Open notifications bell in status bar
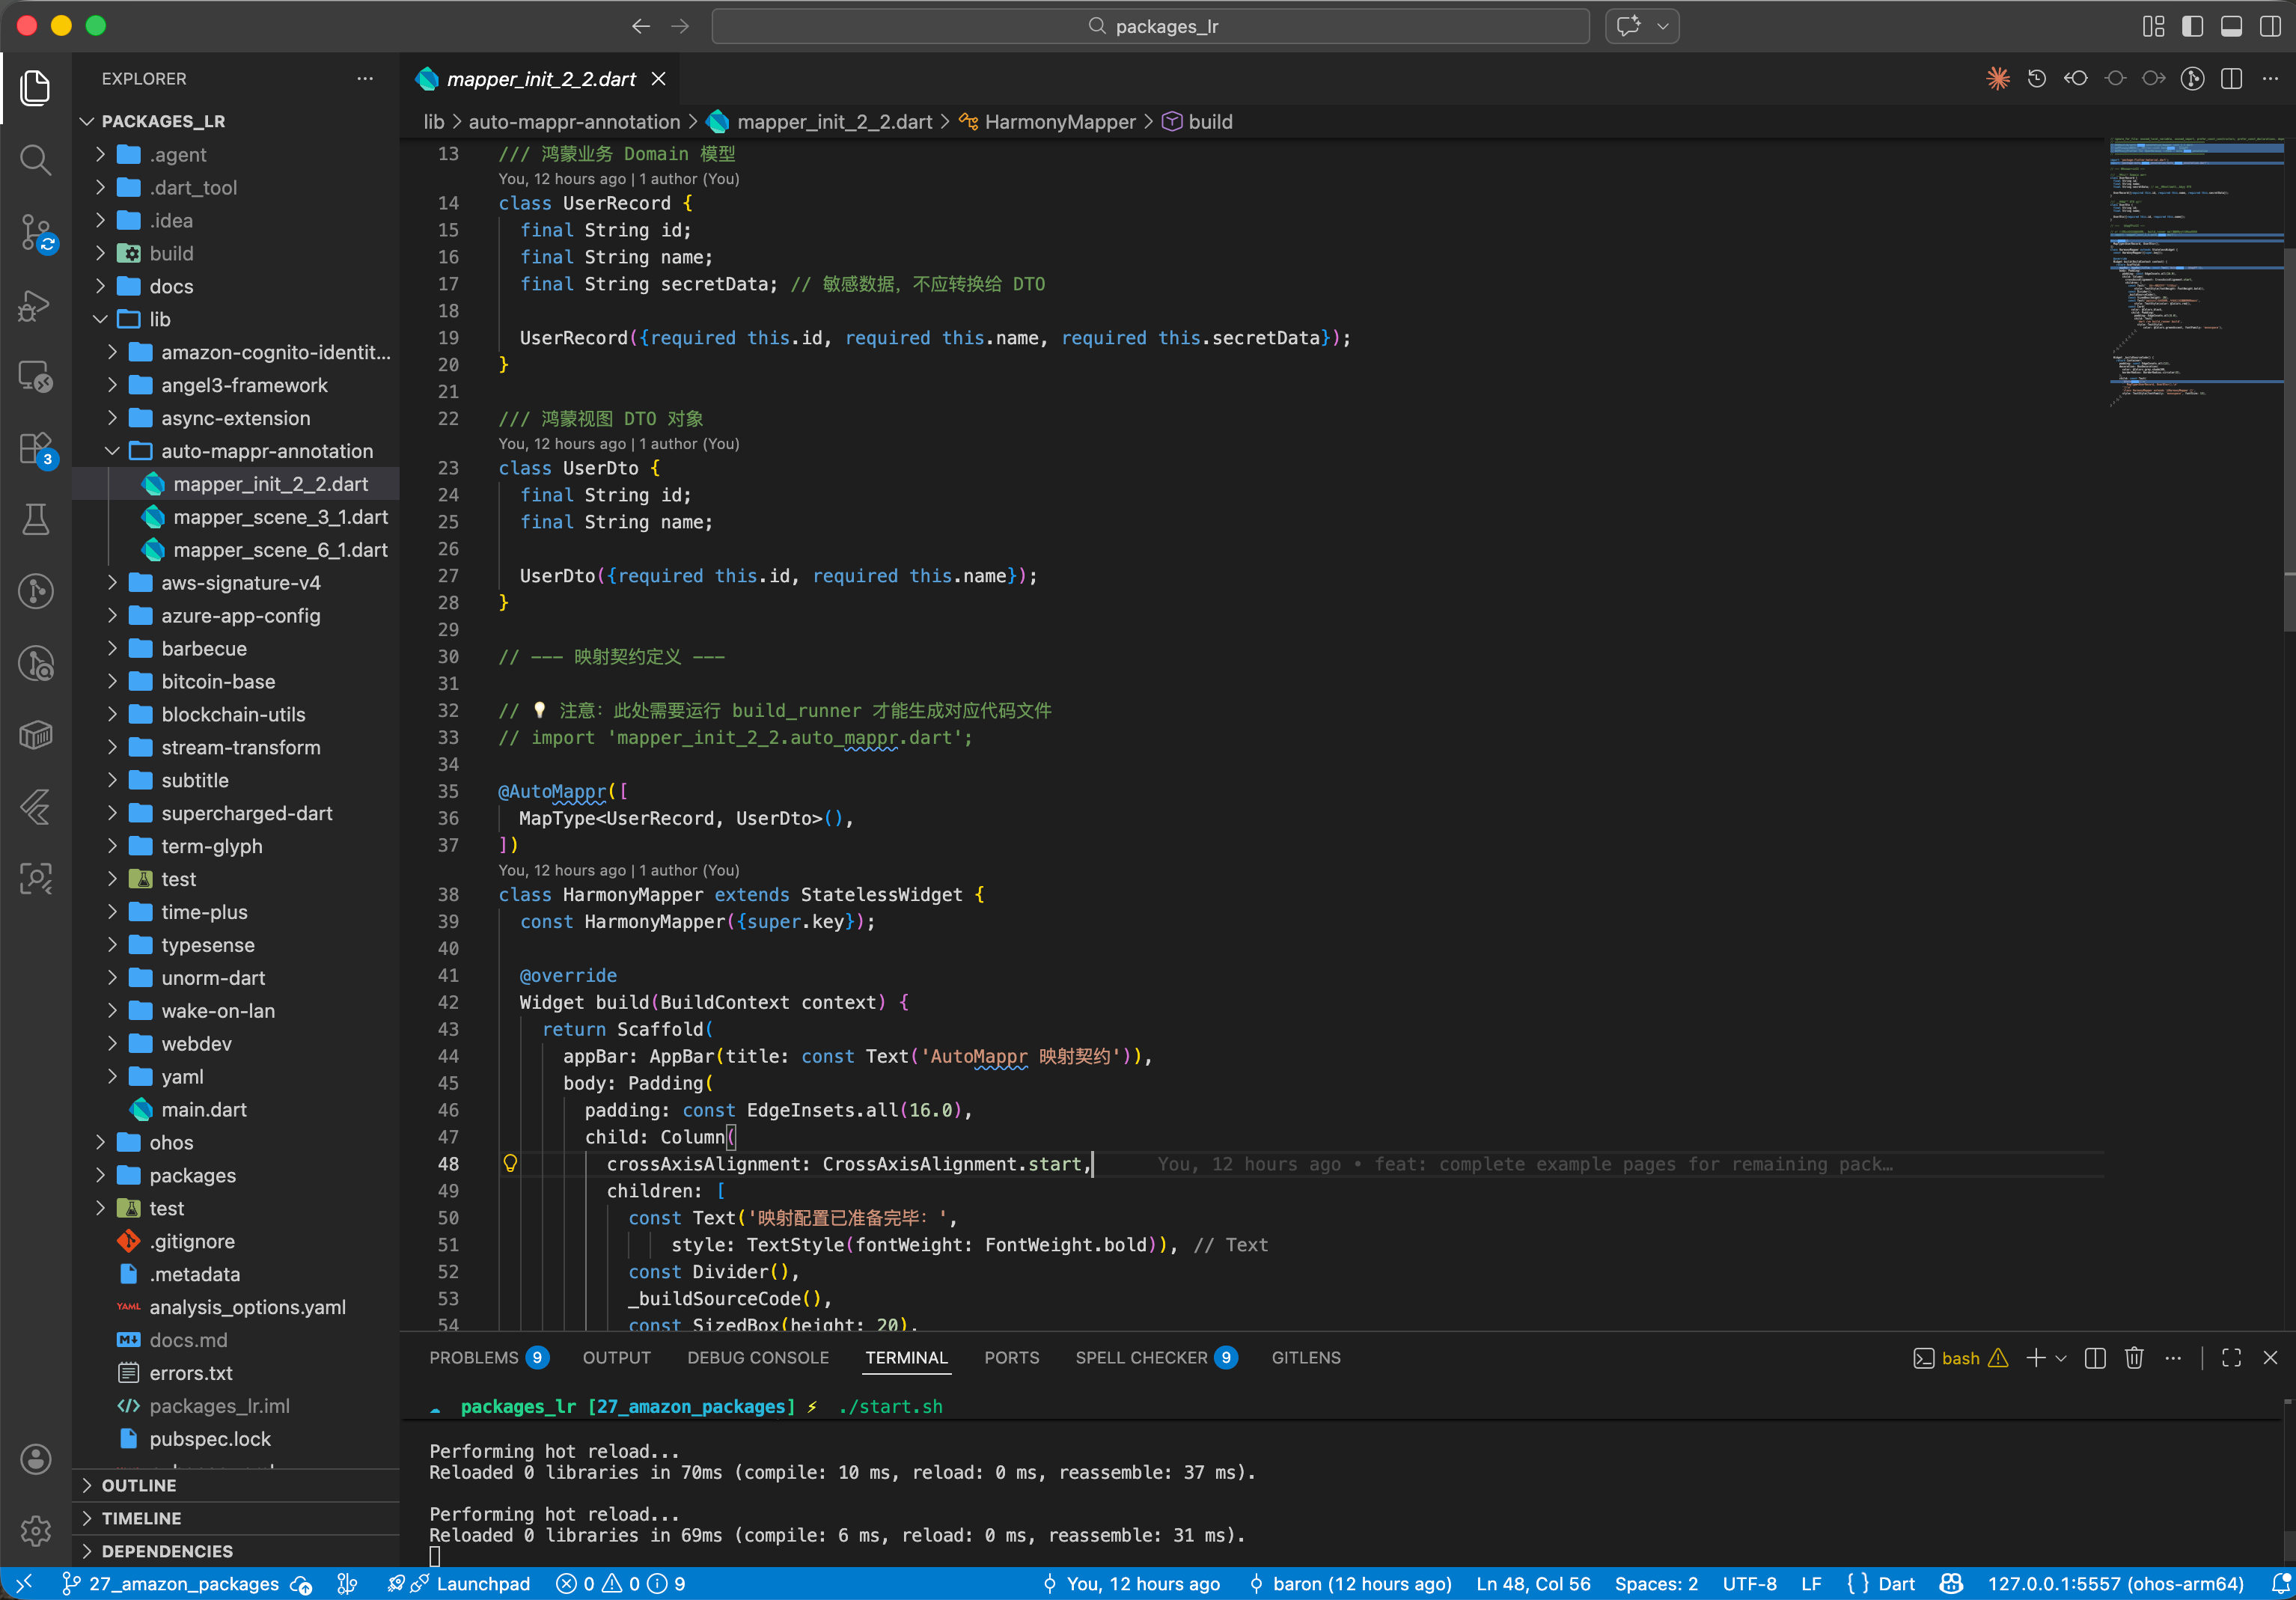Image resolution: width=2296 pixels, height=1600 pixels. click(x=2281, y=1583)
